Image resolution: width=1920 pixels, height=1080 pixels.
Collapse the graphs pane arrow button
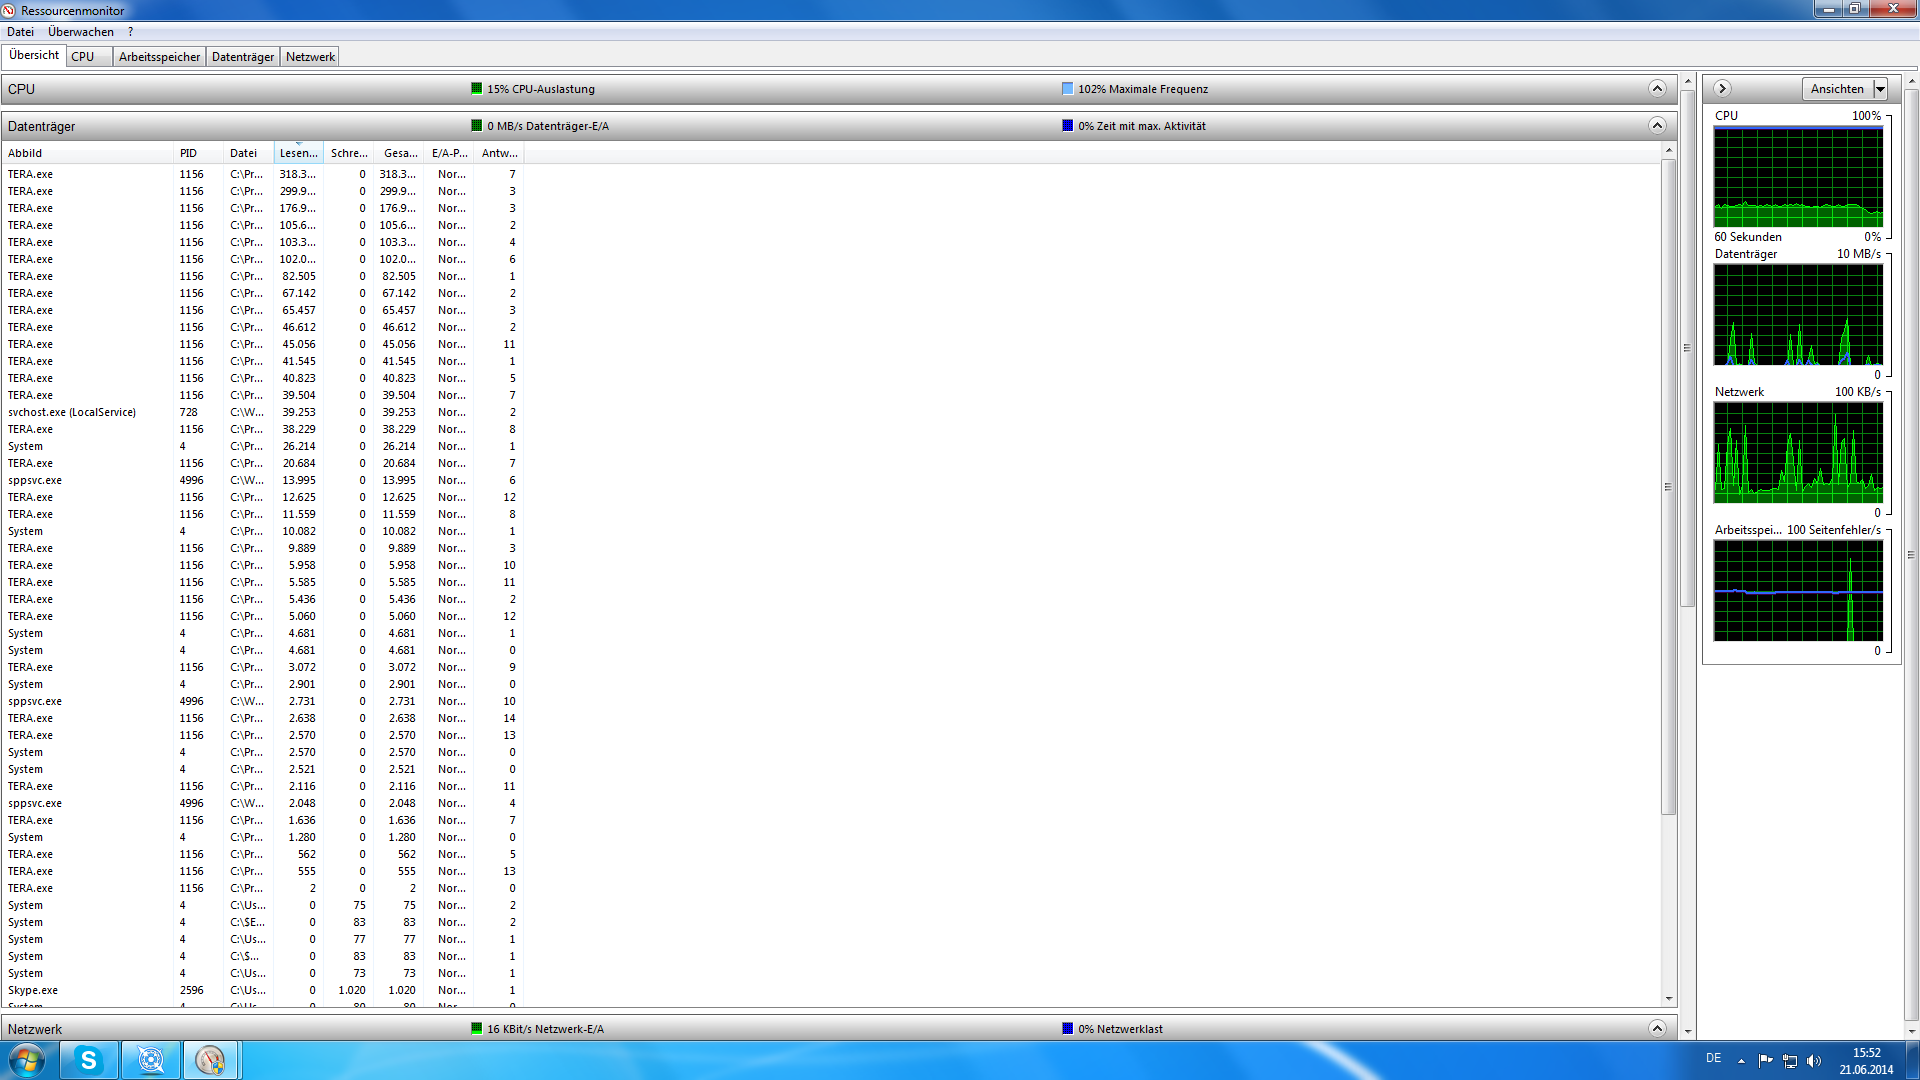pos(1722,89)
